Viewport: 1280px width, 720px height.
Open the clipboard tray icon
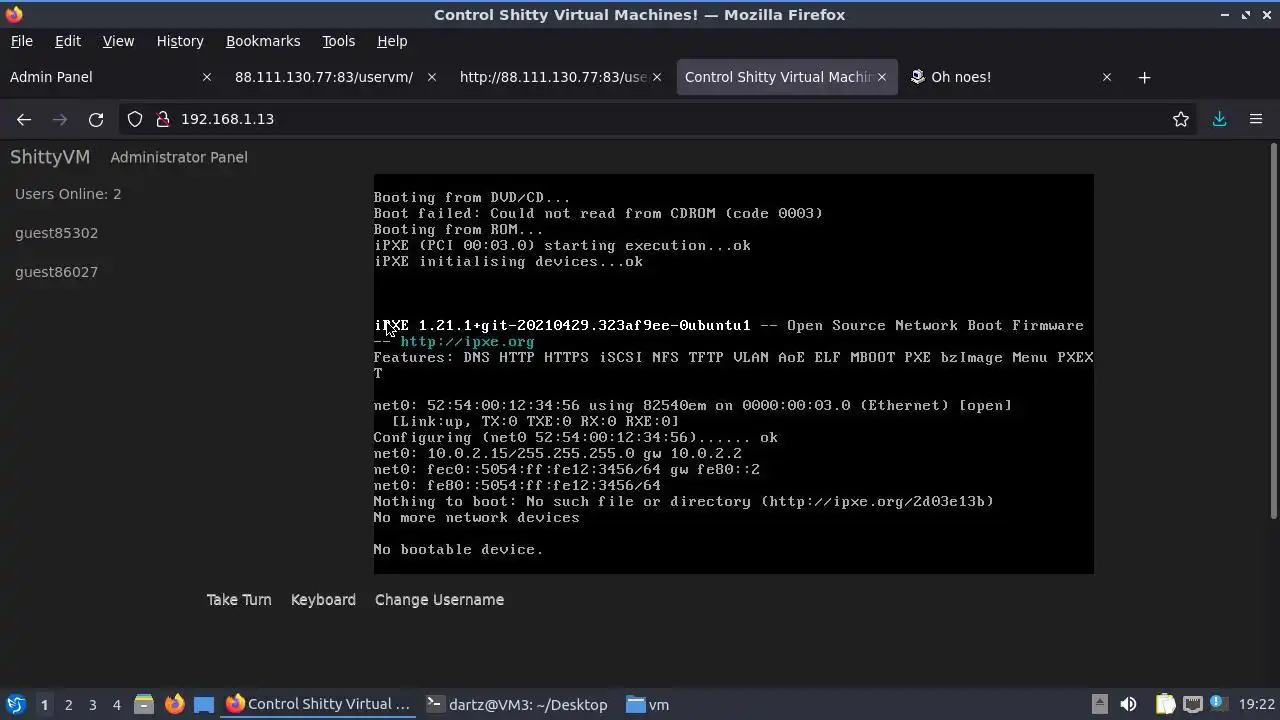(1165, 705)
